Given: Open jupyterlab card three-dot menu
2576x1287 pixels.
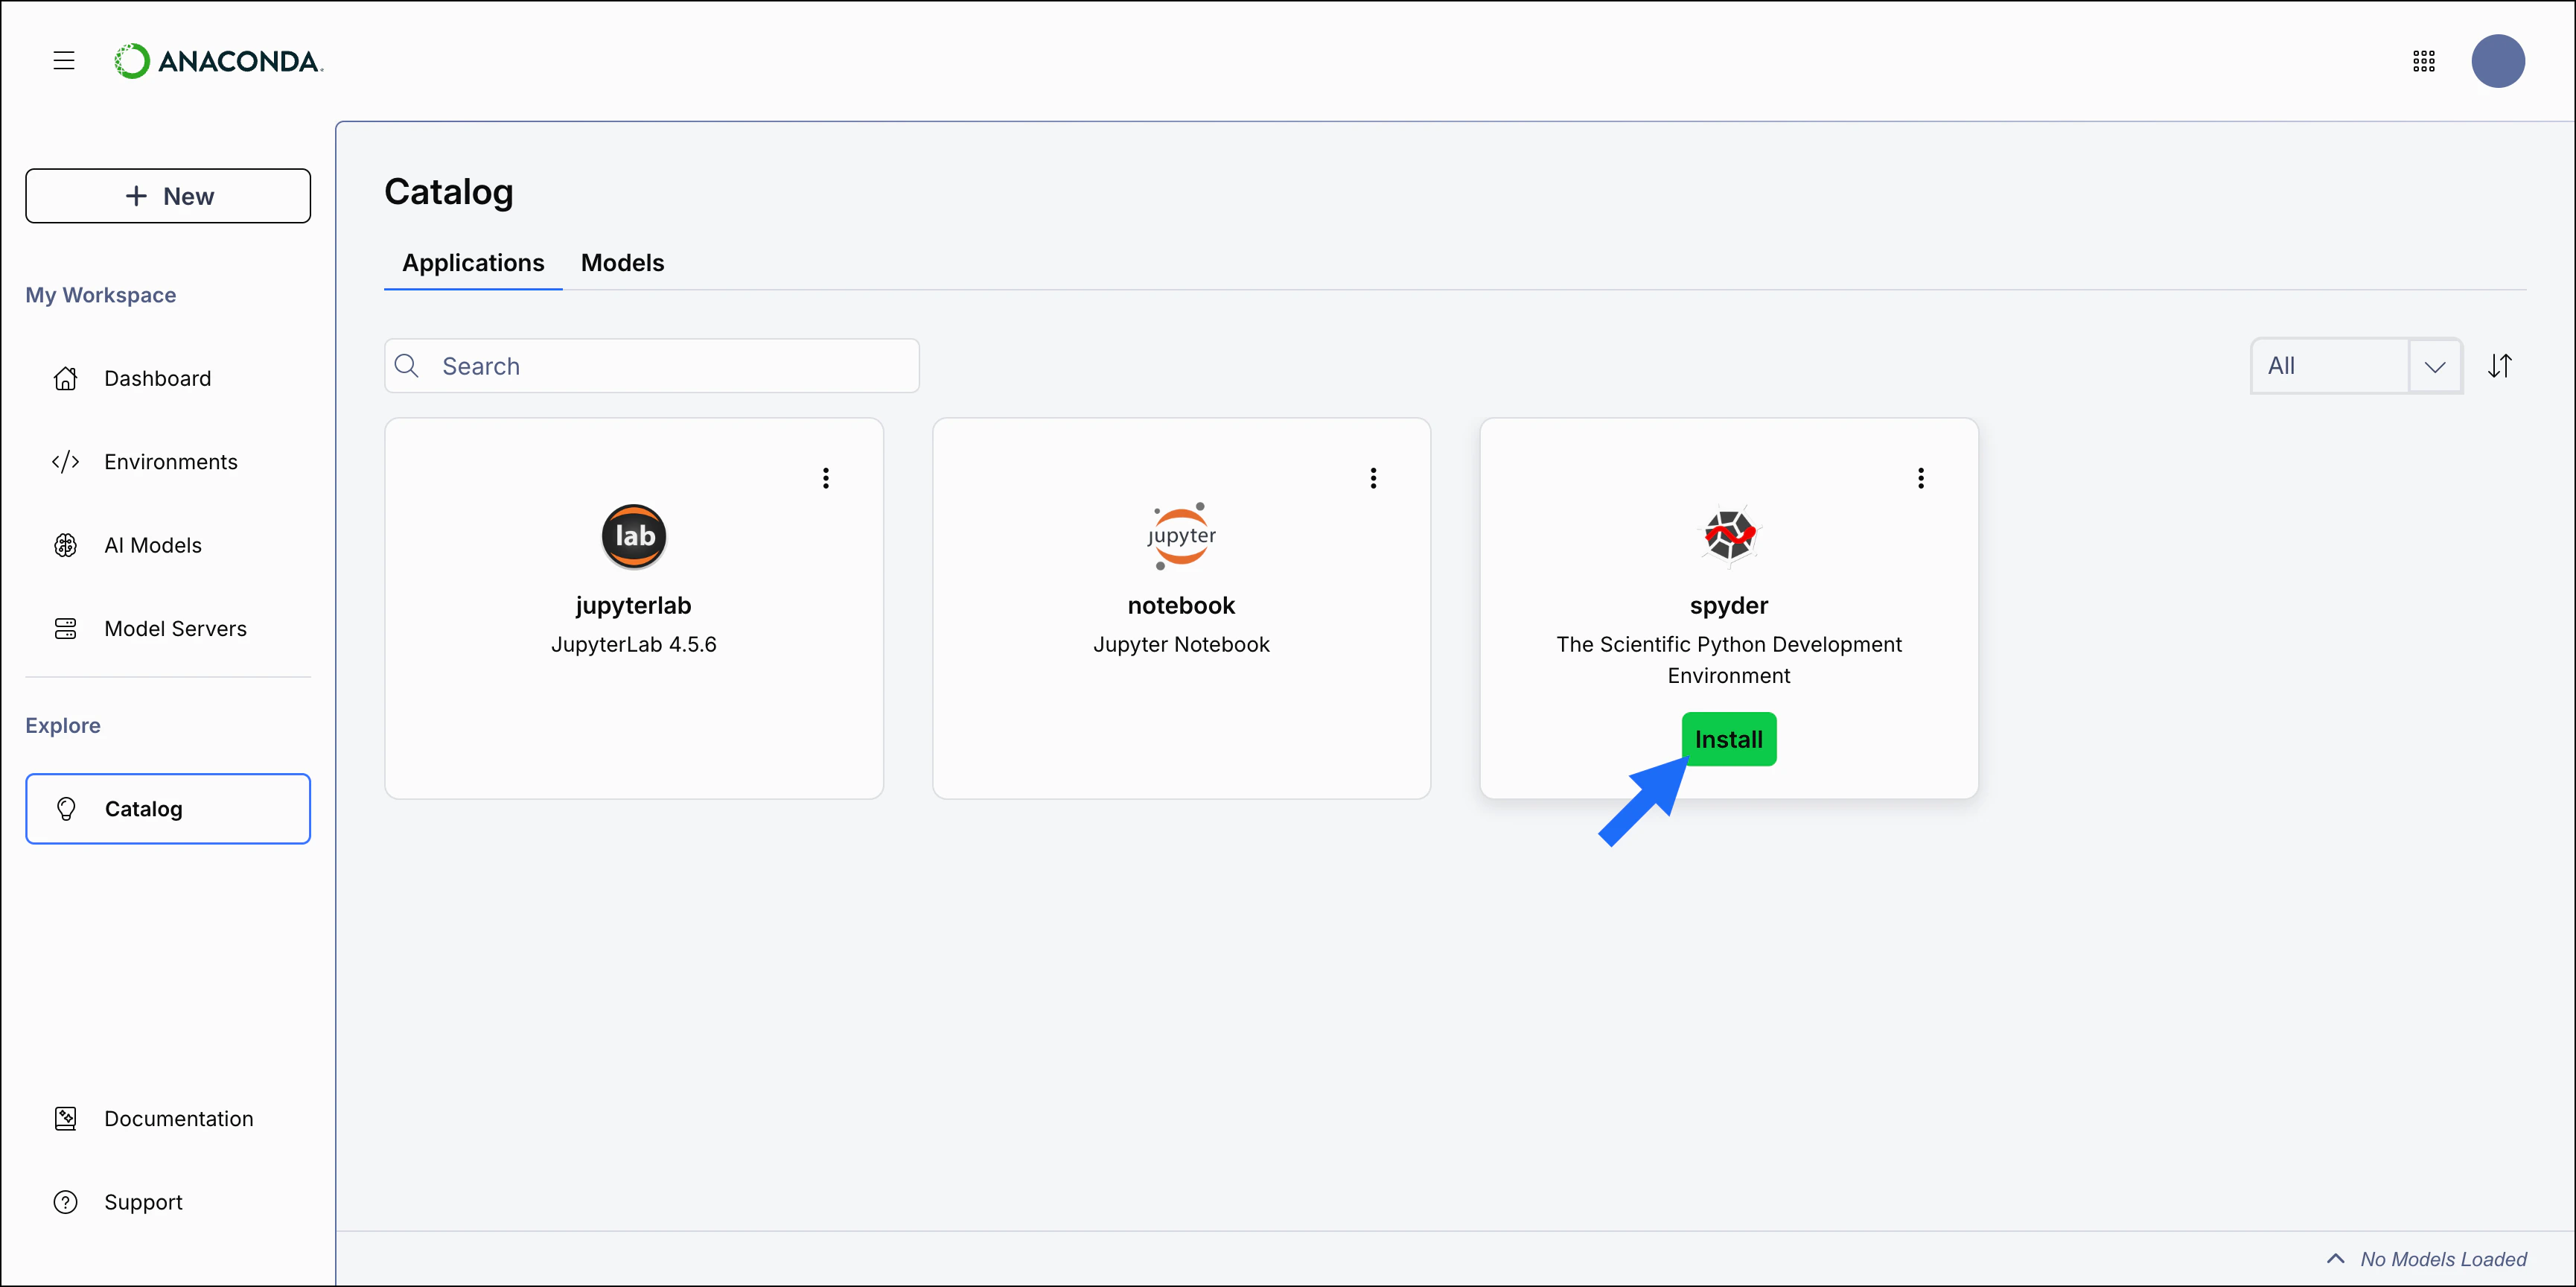Looking at the screenshot, I should pyautogui.click(x=825, y=478).
